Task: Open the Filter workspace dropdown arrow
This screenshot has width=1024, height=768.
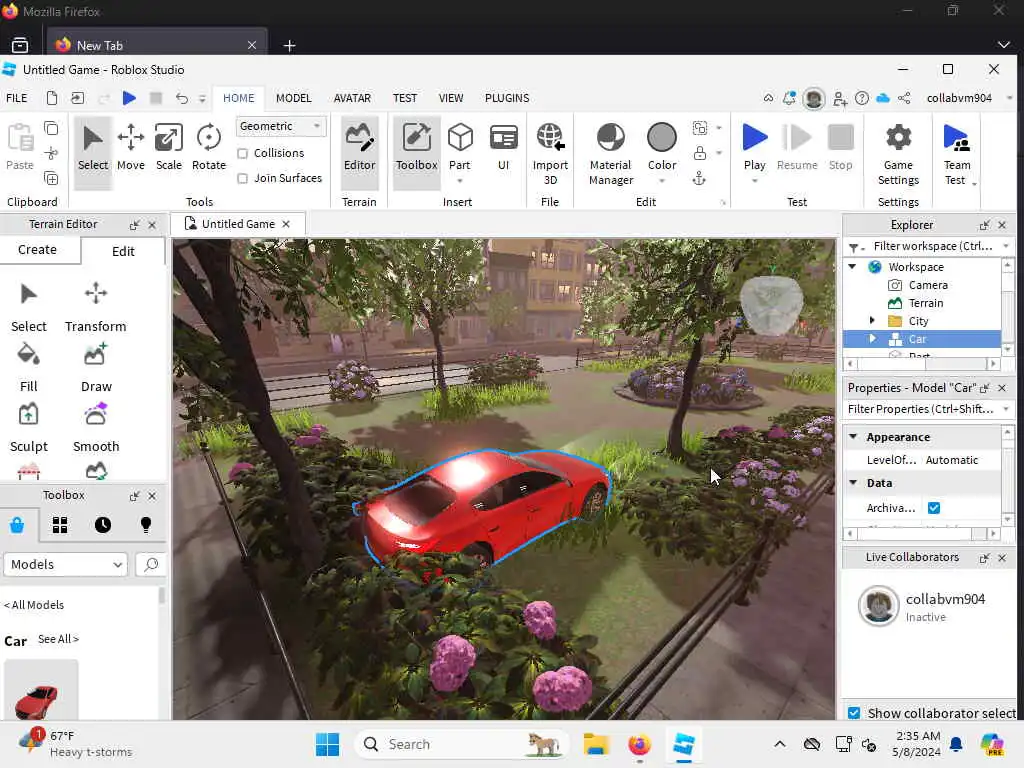Action: point(1006,246)
